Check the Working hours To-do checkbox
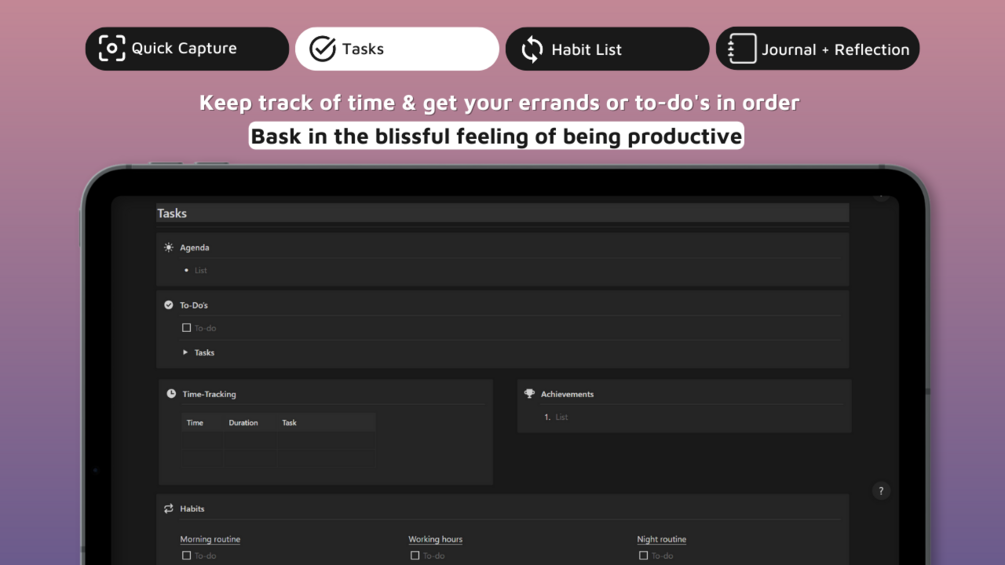1005x565 pixels. point(415,556)
